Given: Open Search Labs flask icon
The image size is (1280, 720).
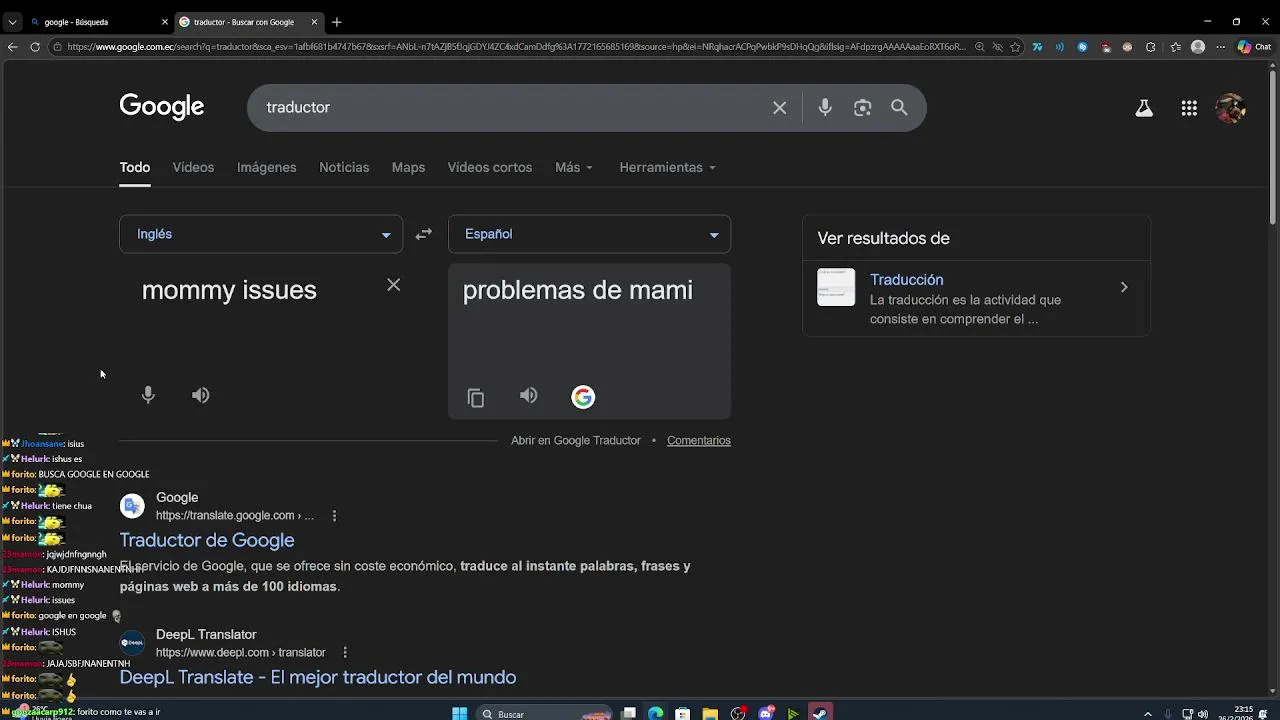Looking at the screenshot, I should [x=1144, y=108].
